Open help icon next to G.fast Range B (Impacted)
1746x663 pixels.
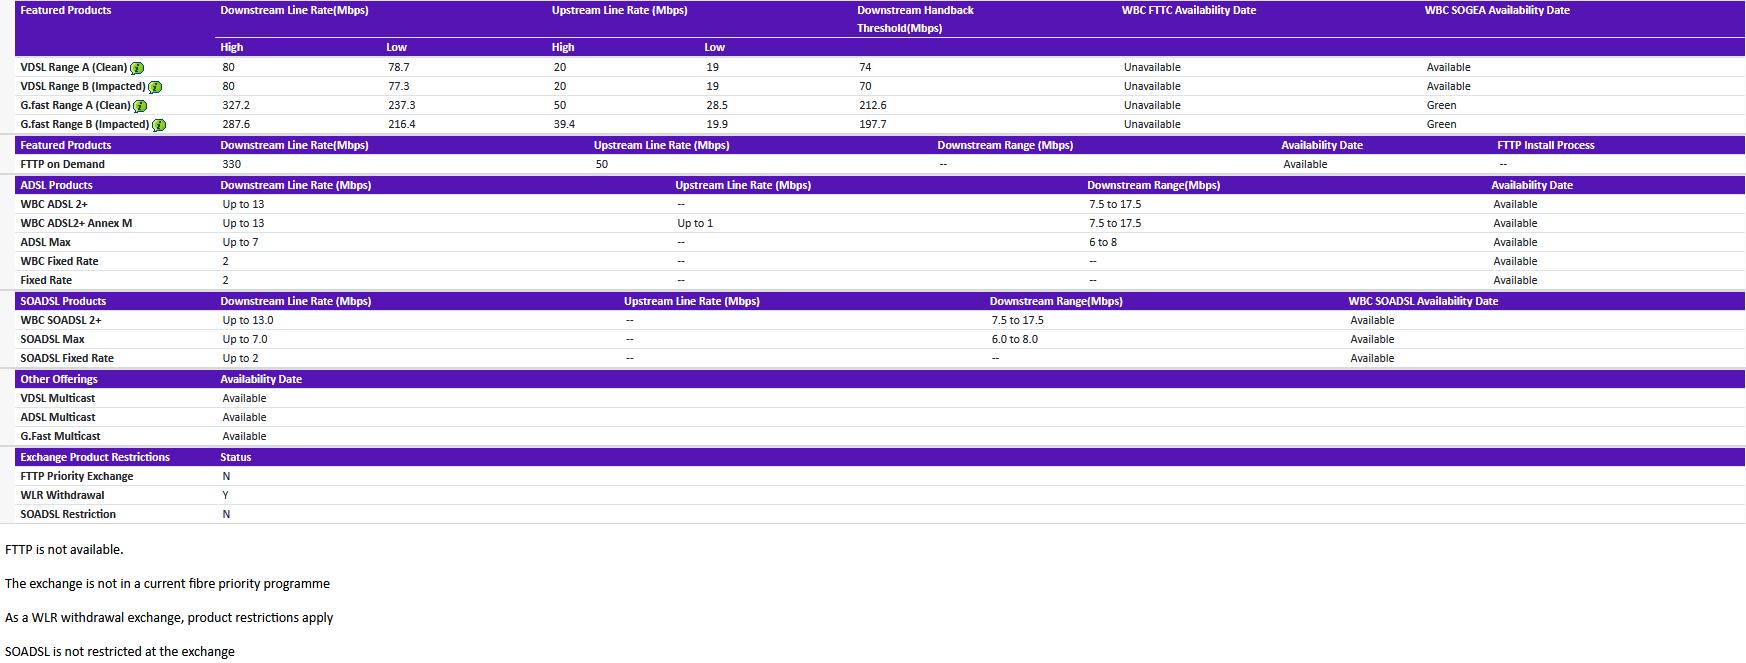coord(159,125)
